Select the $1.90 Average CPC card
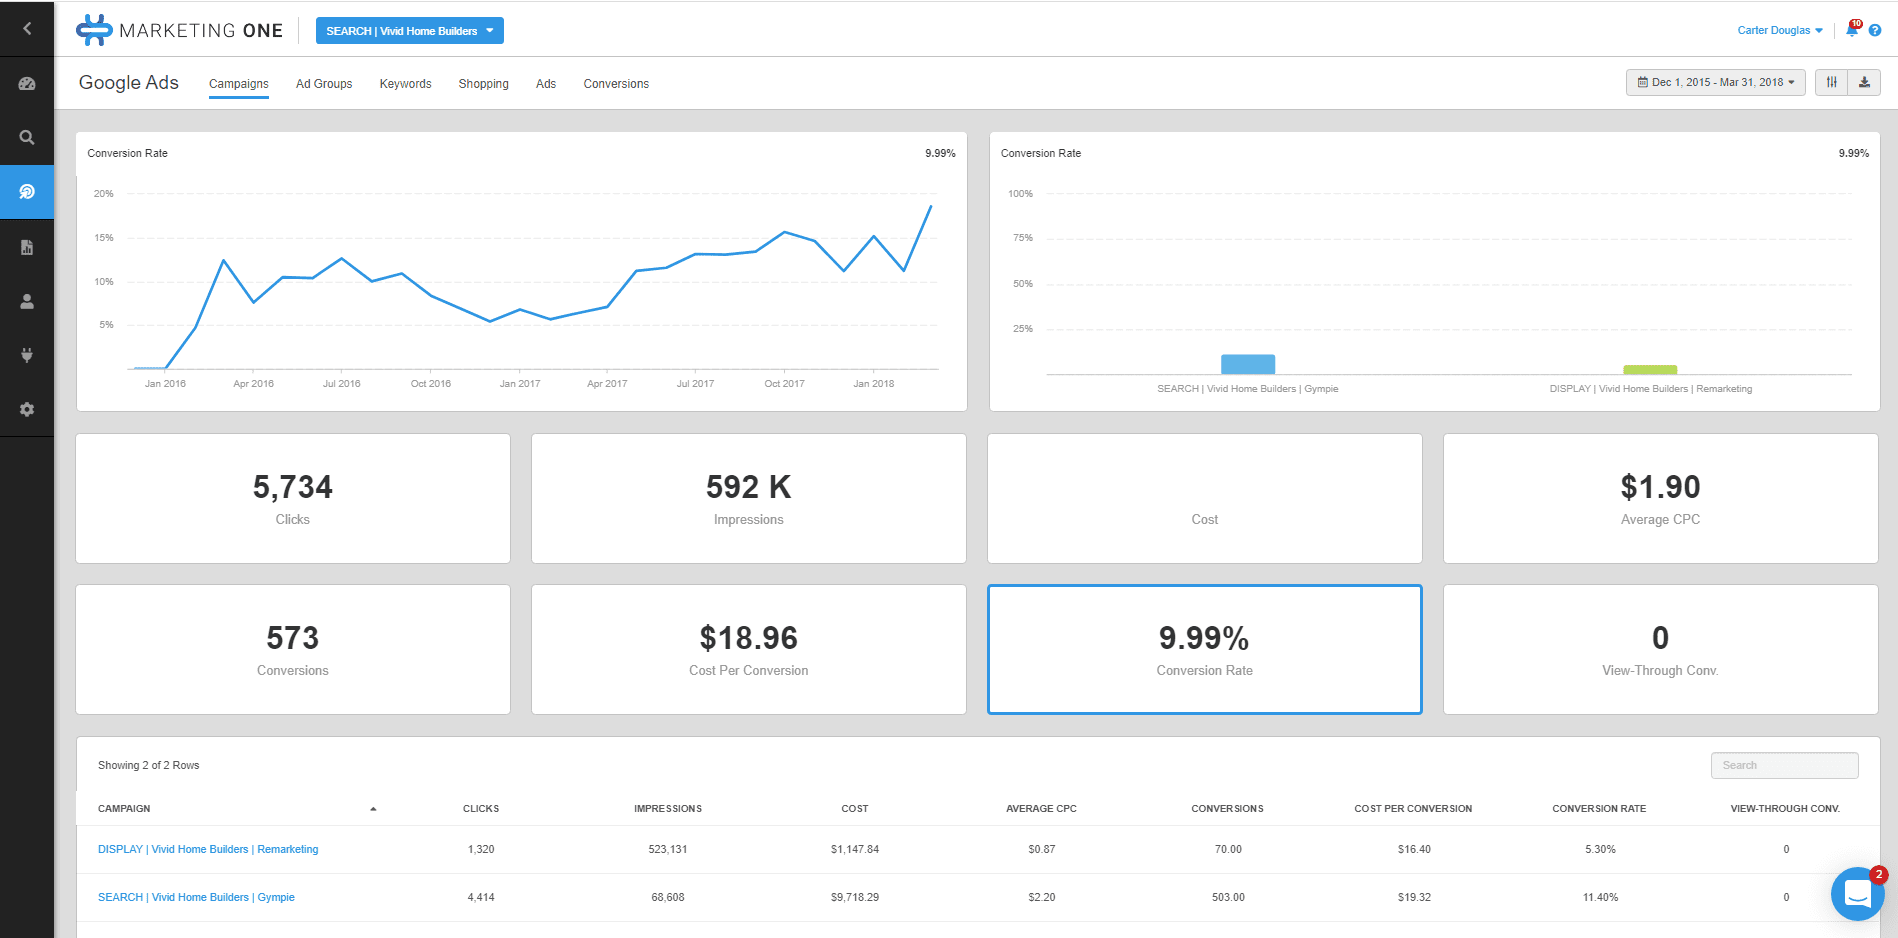The image size is (1898, 938). click(1661, 498)
